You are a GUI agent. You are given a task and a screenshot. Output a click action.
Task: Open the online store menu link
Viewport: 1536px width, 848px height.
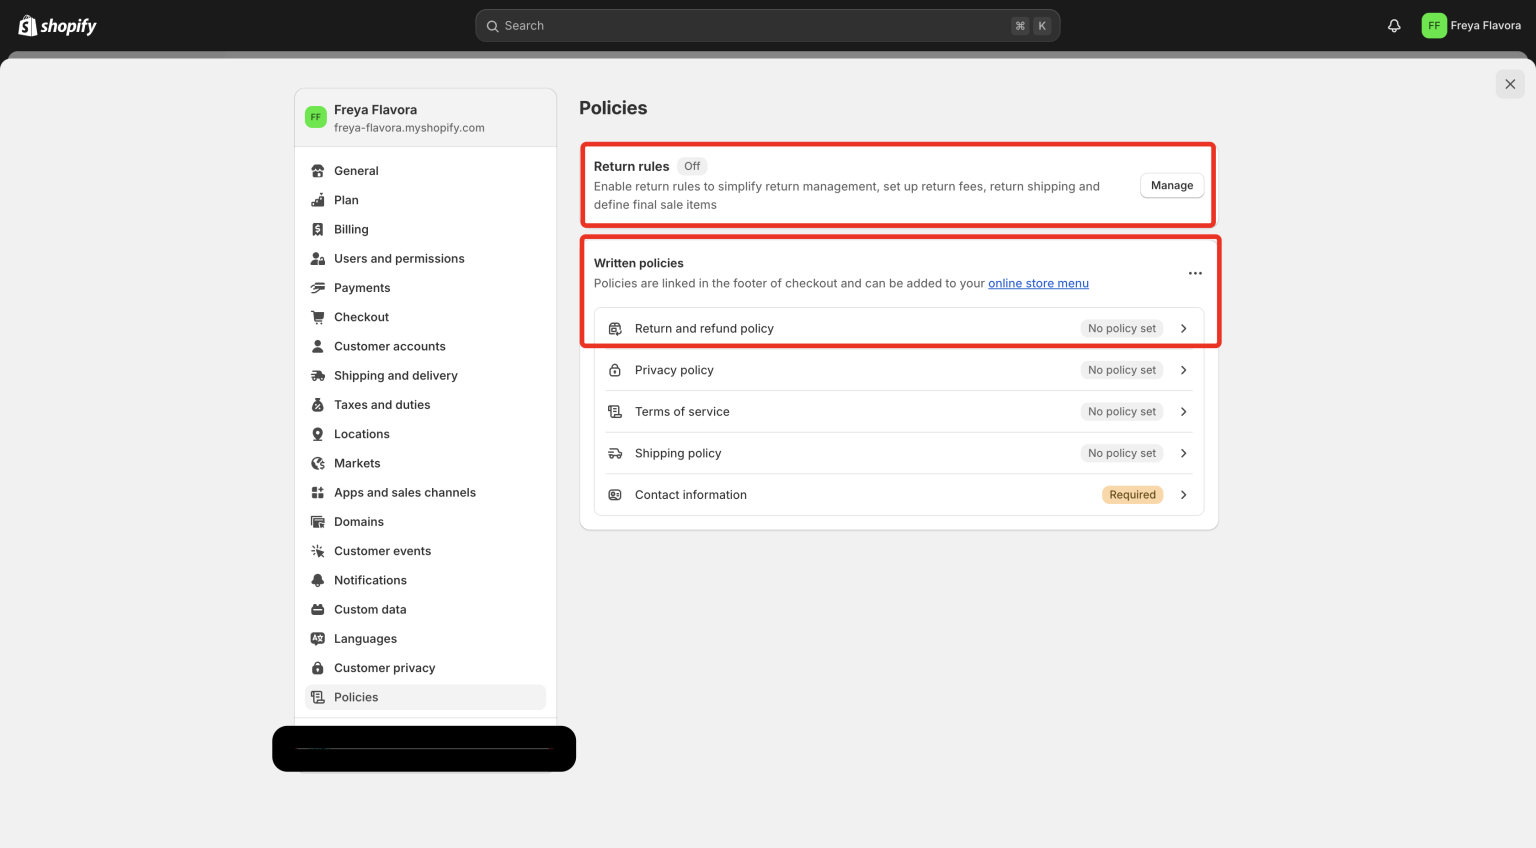(x=1038, y=283)
